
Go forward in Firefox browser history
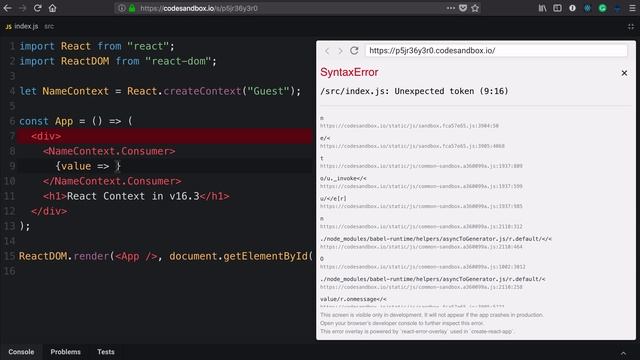tap(22, 8)
